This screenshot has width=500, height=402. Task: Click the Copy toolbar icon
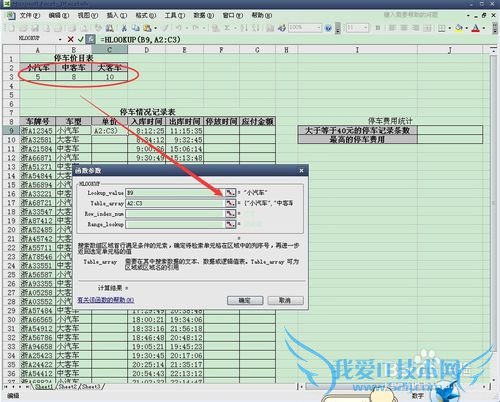[135, 28]
